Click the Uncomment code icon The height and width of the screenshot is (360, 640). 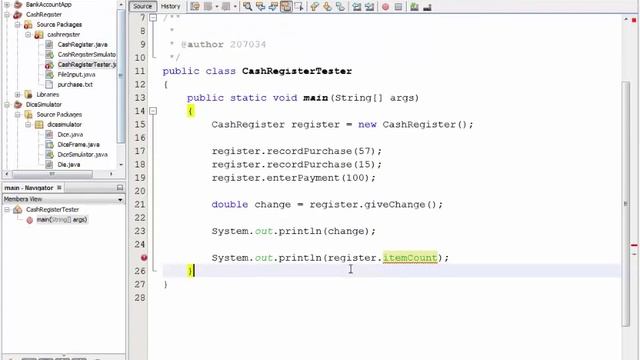pyautogui.click(x=427, y=7)
